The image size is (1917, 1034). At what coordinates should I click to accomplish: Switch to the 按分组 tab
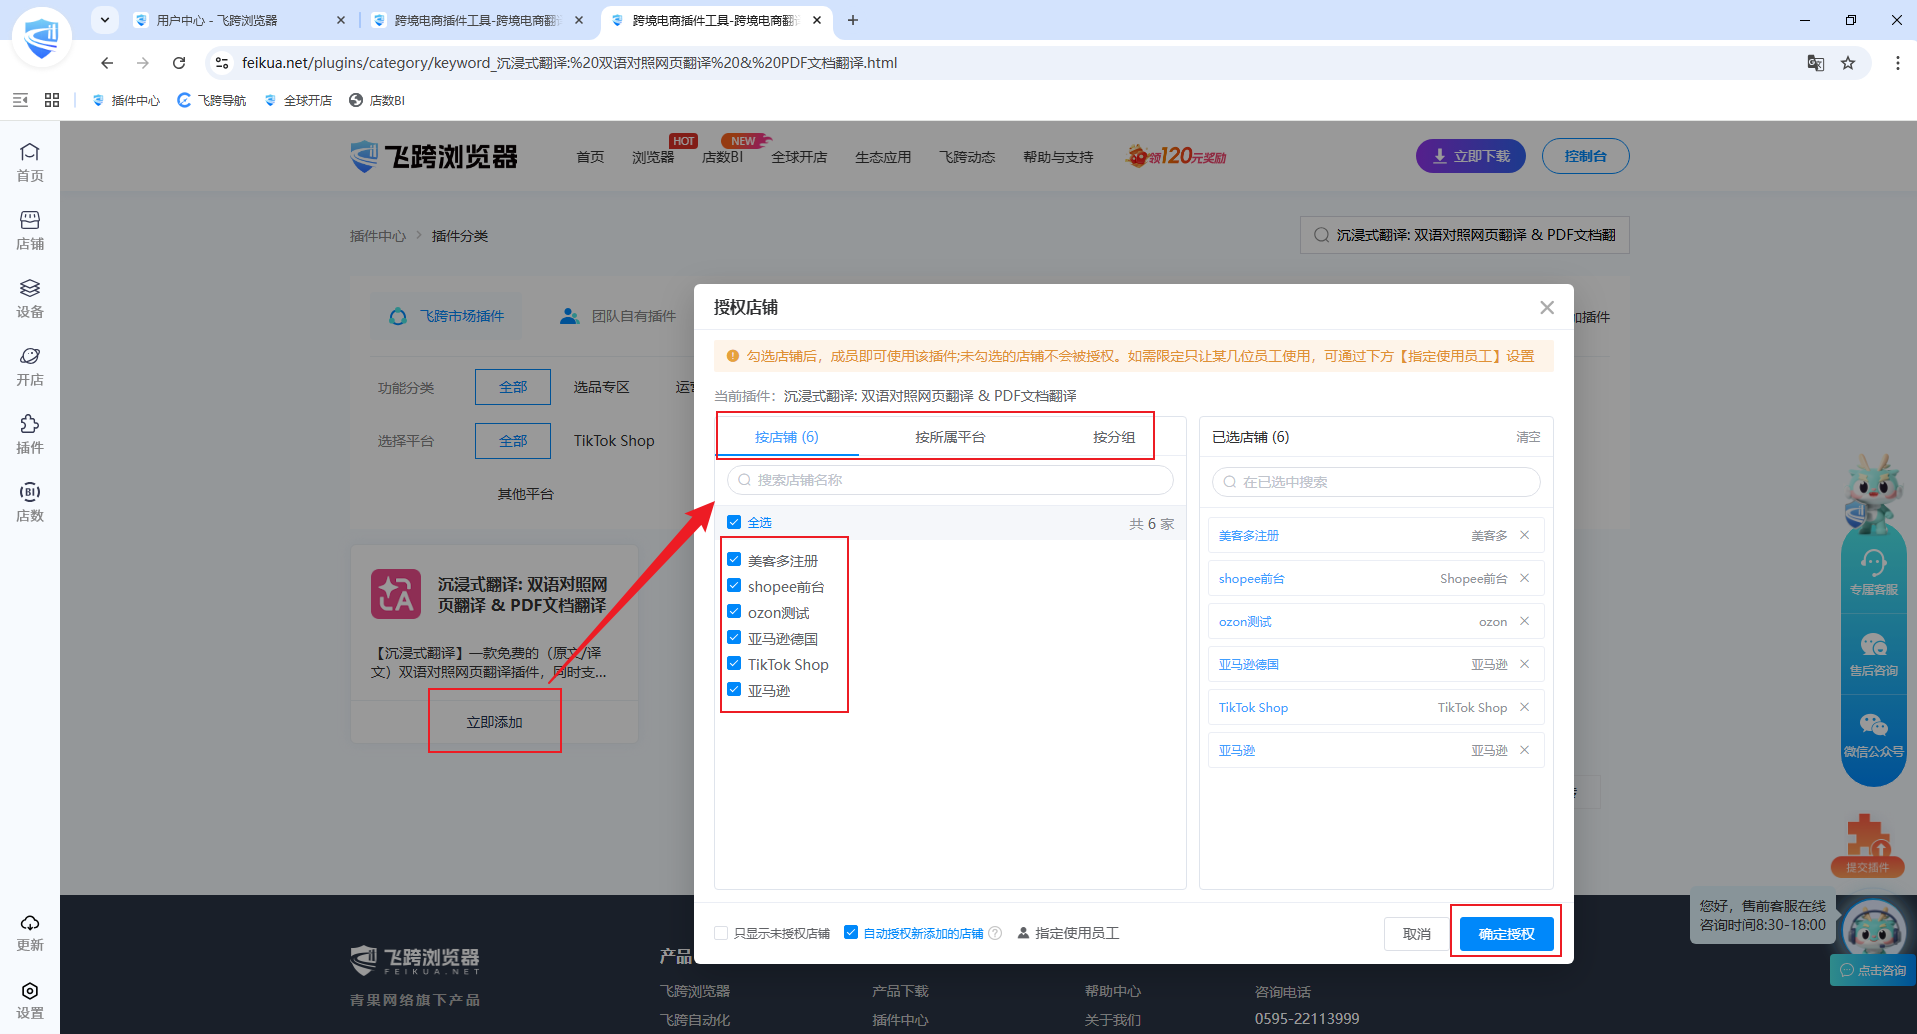1114,437
